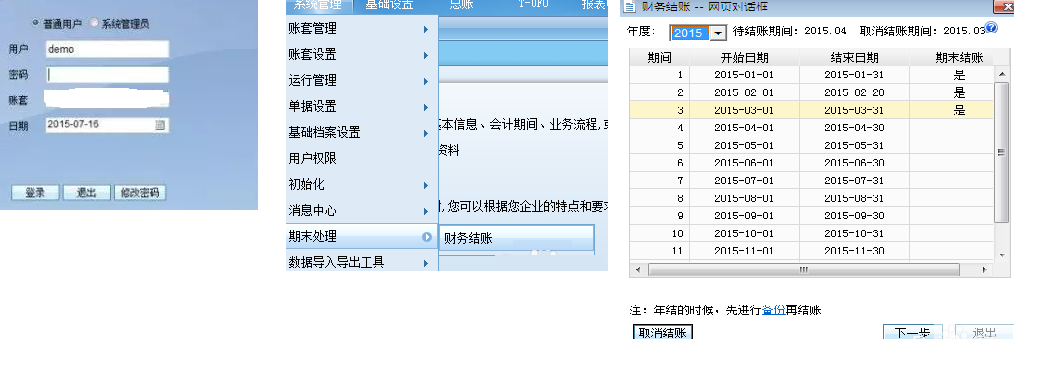Click the 修改密码 button
The height and width of the screenshot is (385, 1037).
pyautogui.click(x=140, y=192)
